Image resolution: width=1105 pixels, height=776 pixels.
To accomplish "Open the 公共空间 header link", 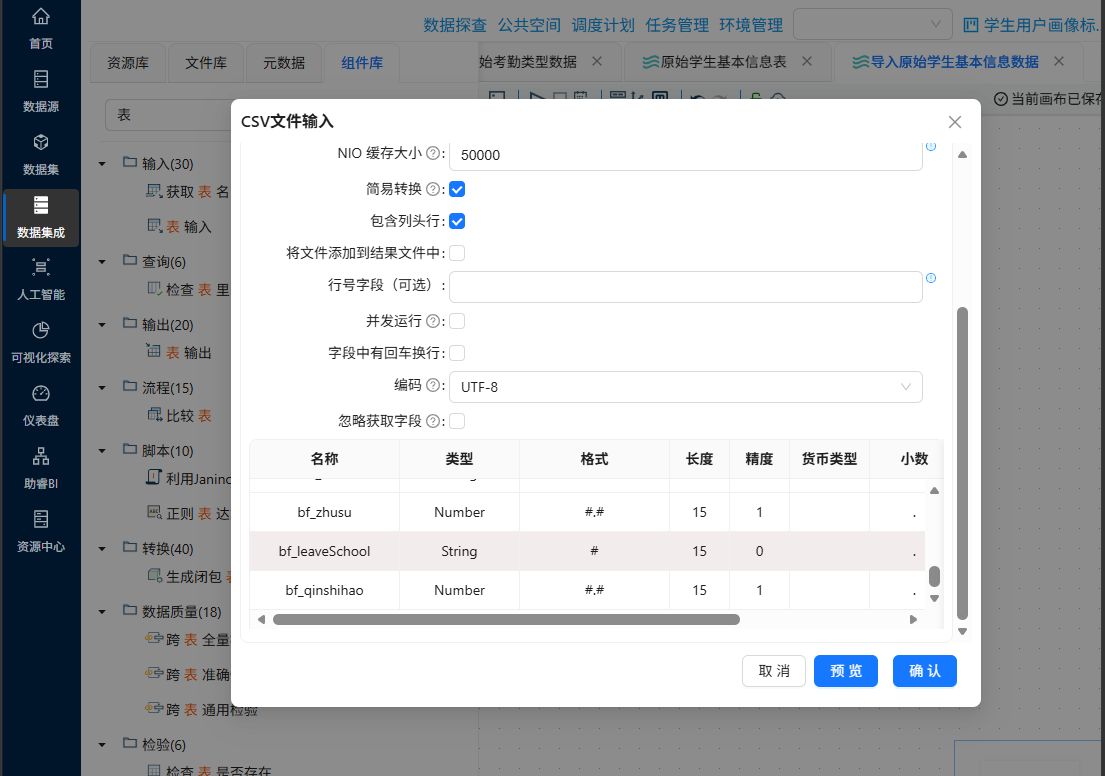I will point(529,25).
